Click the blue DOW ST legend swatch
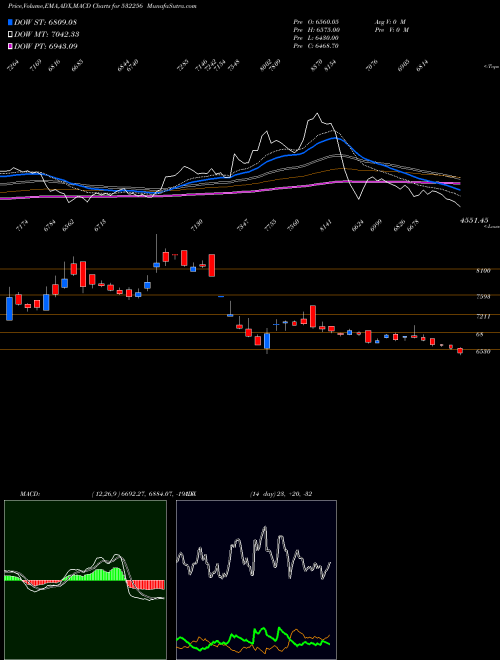Image resolution: width=500 pixels, height=660 pixels. coord(10,22)
